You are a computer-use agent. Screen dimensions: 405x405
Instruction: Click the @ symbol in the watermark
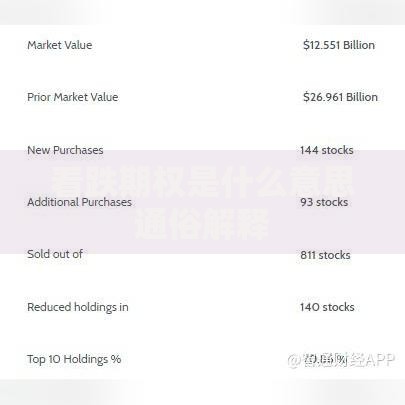(294, 361)
